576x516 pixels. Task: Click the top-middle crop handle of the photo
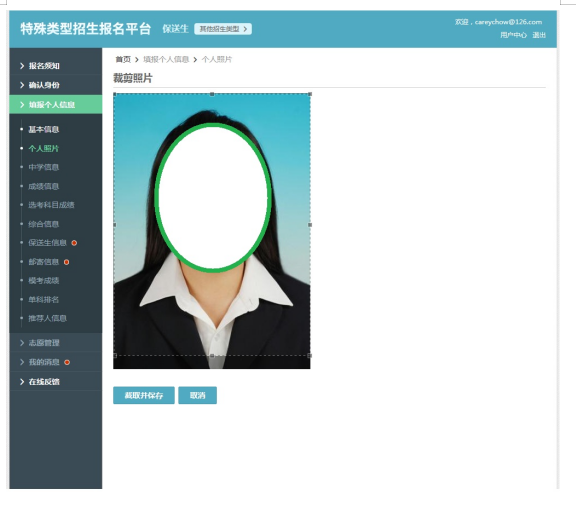coord(212,94)
